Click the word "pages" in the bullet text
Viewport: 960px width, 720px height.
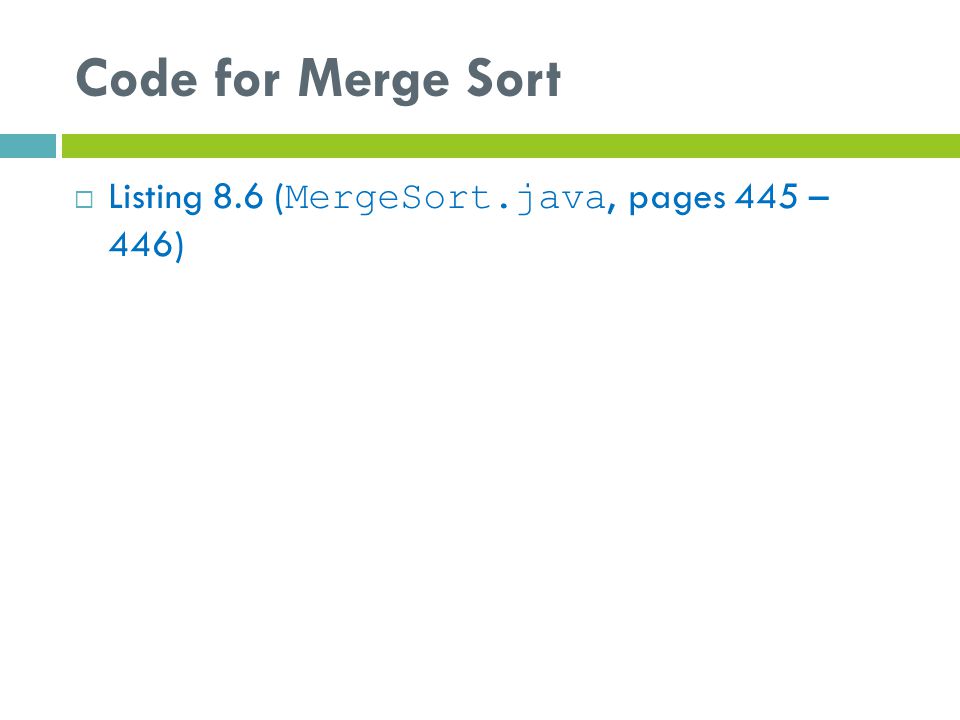[x=677, y=200]
